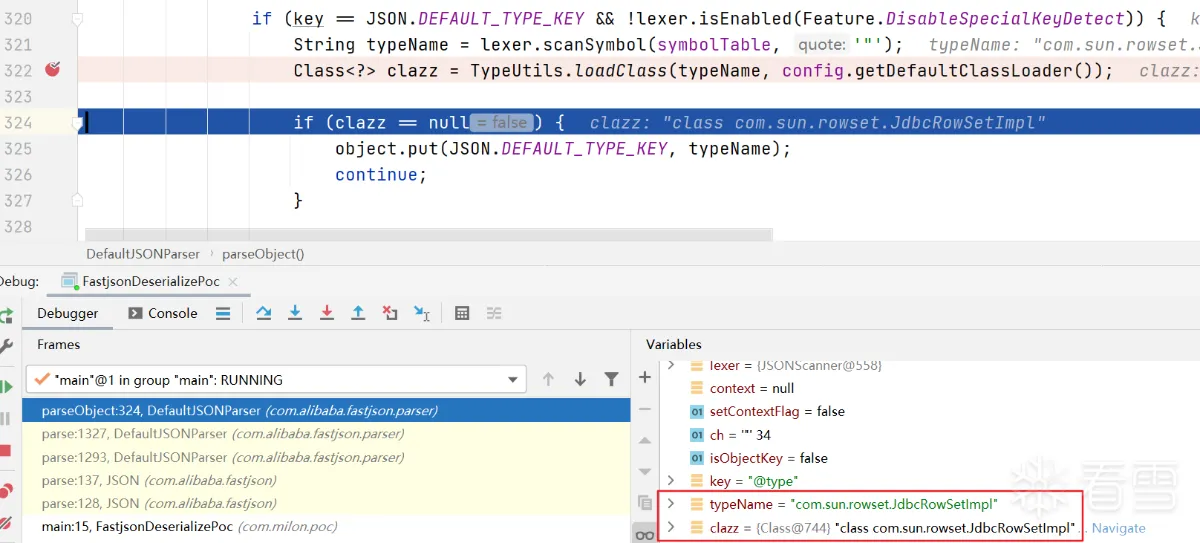Toggle Mute Breakpoints in debug sidebar

[x=6, y=522]
